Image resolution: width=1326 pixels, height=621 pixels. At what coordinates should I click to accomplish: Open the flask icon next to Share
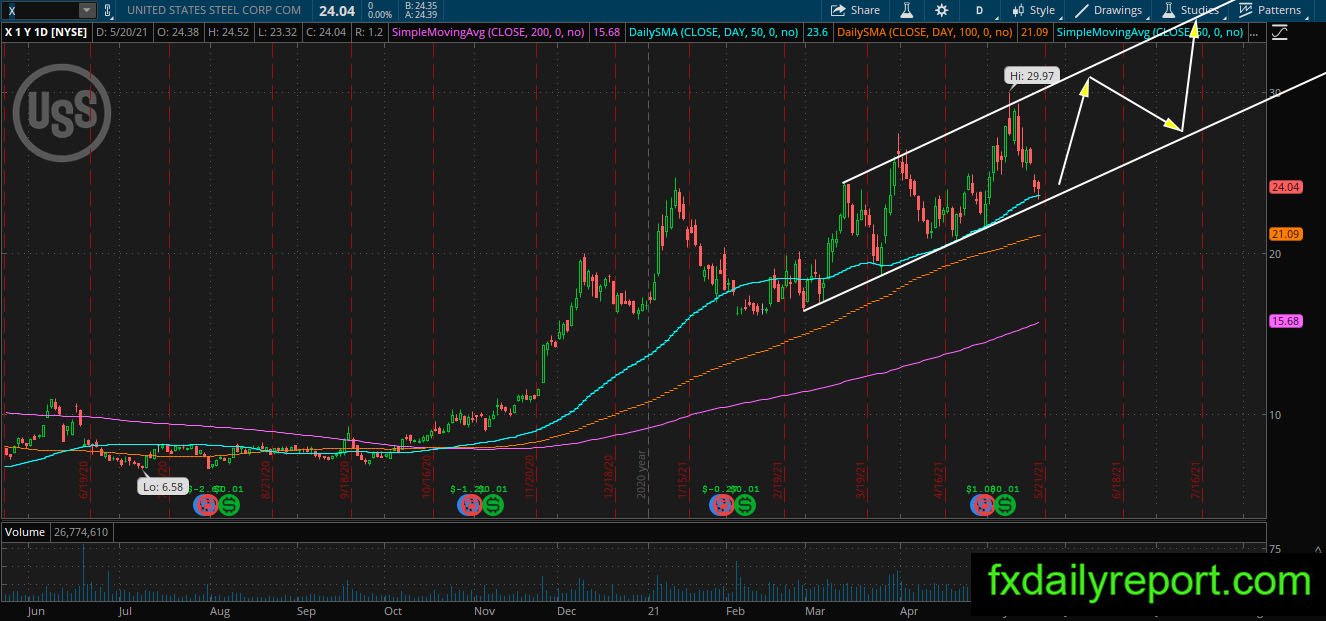click(x=907, y=10)
